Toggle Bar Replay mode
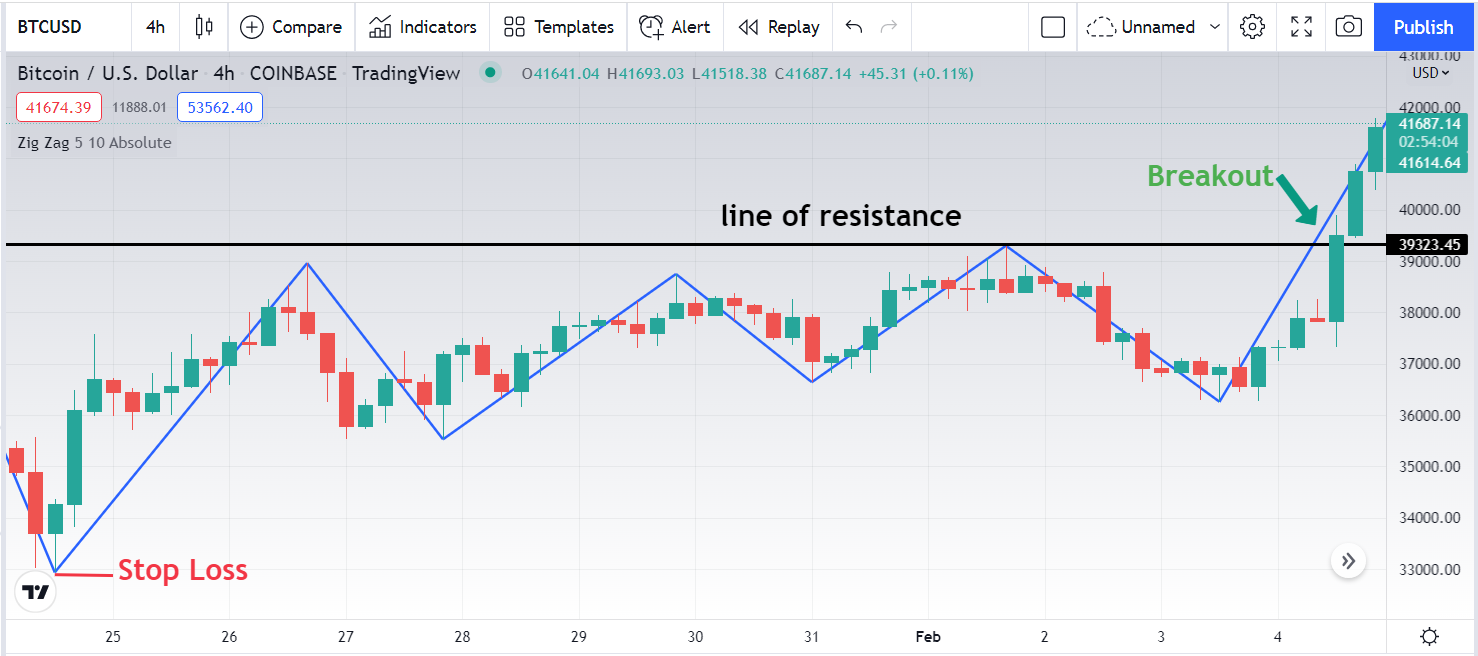Viewport: 1478px width, 656px height. (x=779, y=27)
